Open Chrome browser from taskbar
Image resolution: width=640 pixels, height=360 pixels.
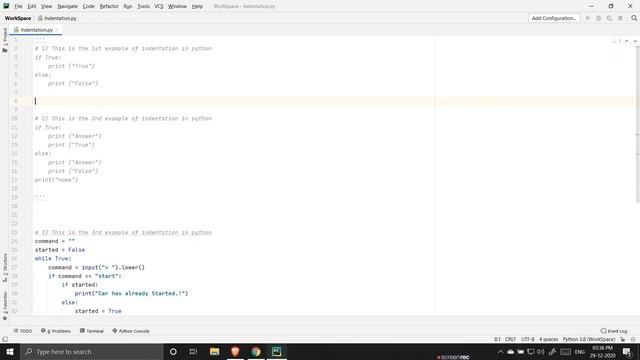tap(256, 351)
